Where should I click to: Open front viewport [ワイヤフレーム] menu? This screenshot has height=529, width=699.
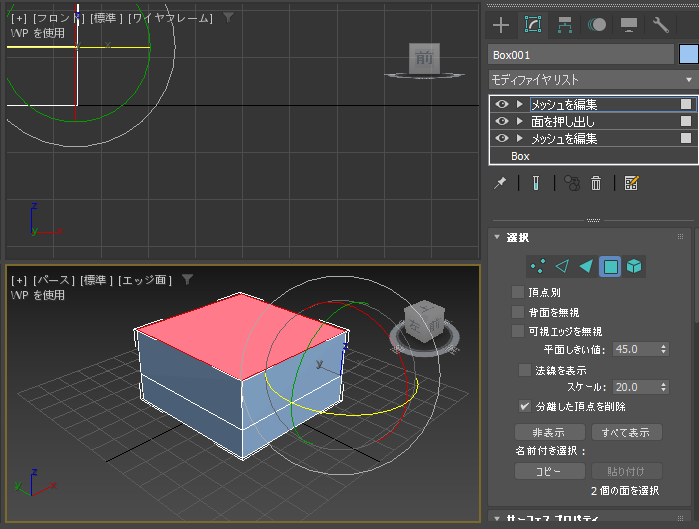[x=170, y=19]
